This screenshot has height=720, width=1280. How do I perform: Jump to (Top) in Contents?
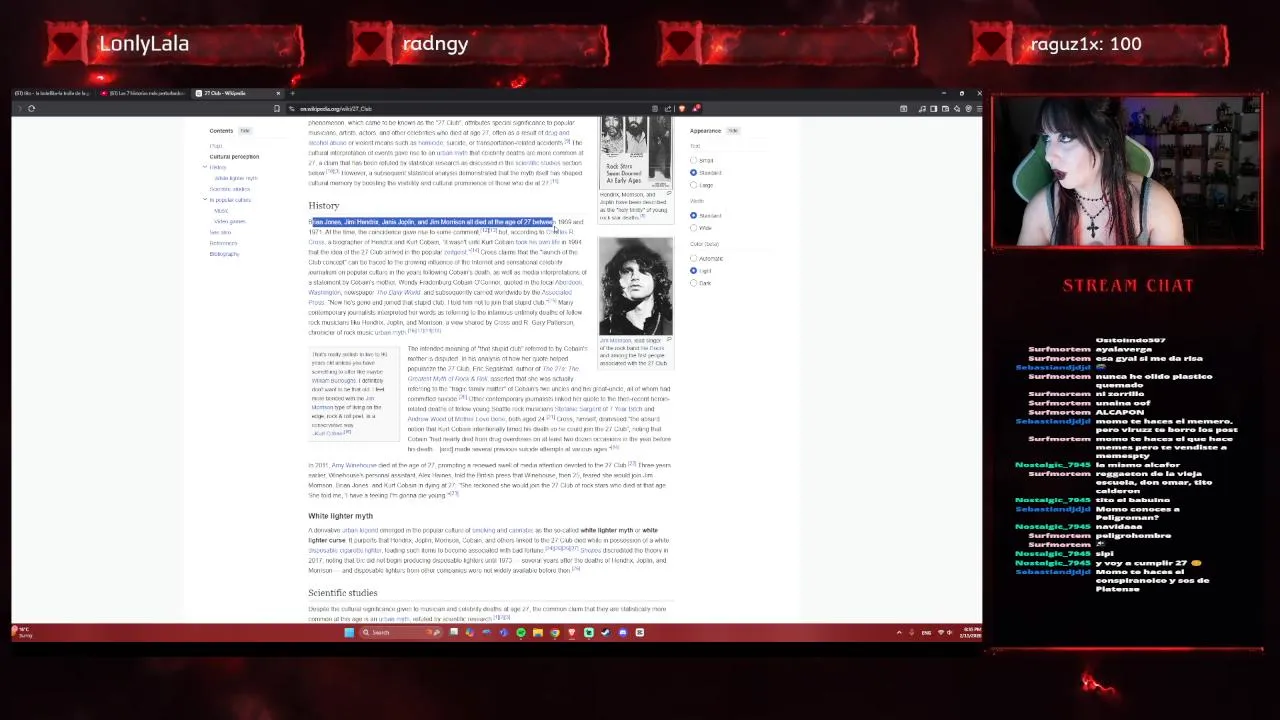(x=215, y=146)
